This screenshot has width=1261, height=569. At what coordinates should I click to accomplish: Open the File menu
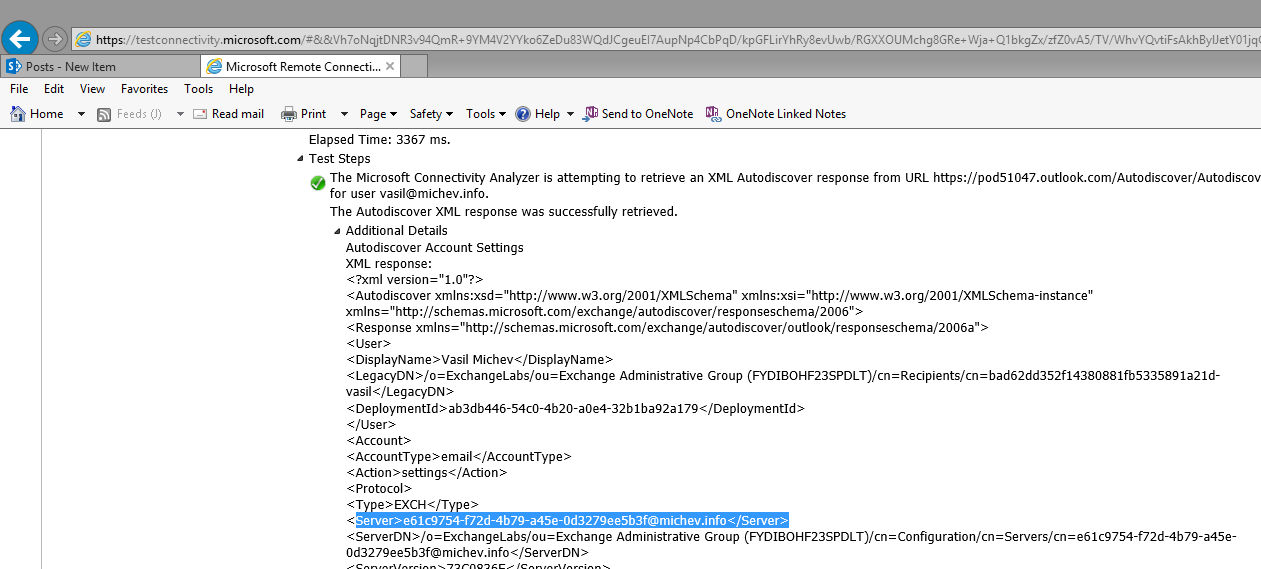point(19,89)
